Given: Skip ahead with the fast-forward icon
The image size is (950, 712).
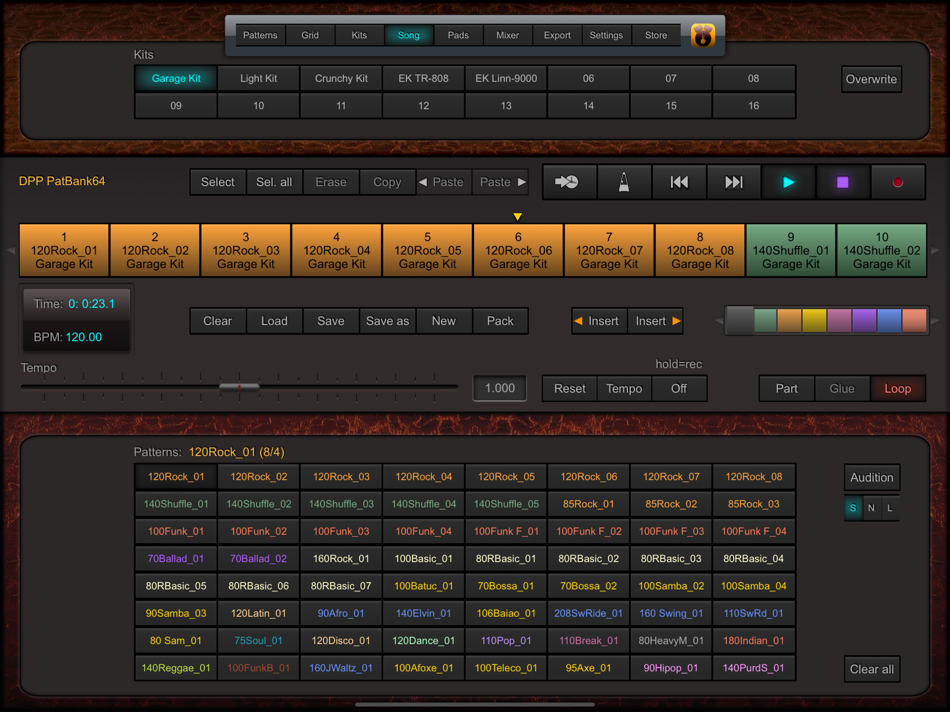Looking at the screenshot, I should (x=734, y=182).
